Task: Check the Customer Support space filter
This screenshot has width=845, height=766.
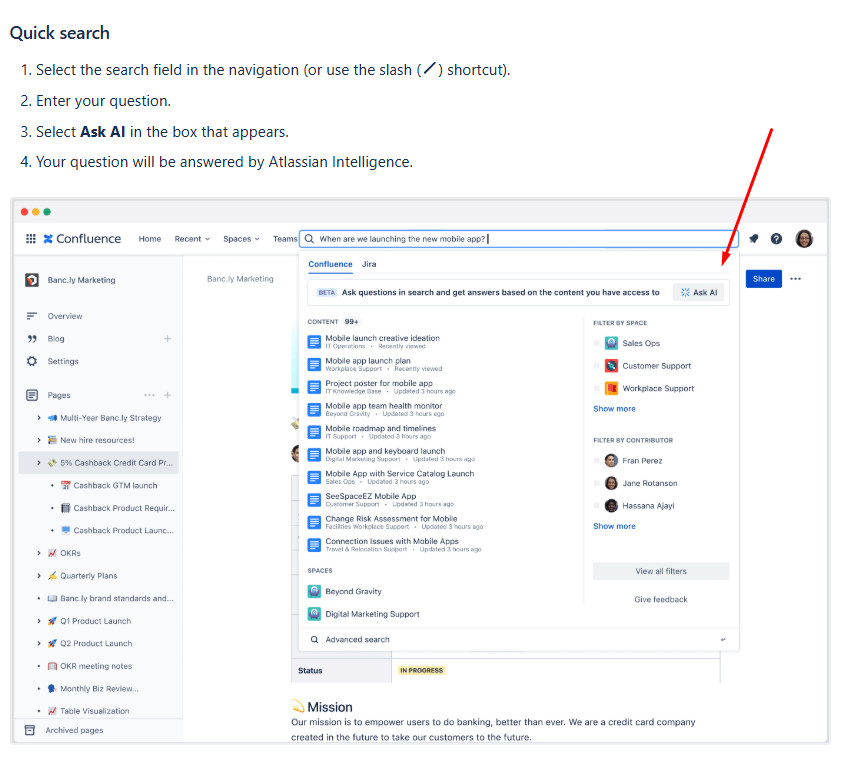Action: [x=597, y=366]
